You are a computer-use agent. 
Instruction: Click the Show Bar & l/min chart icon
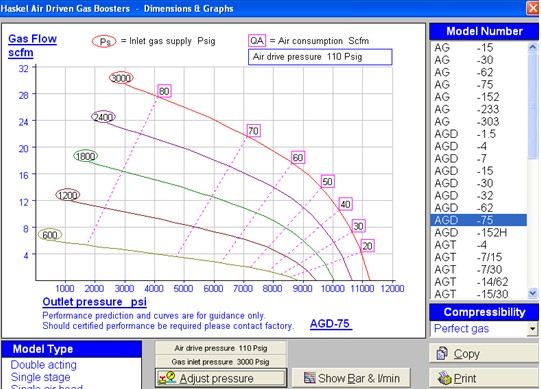click(x=309, y=378)
